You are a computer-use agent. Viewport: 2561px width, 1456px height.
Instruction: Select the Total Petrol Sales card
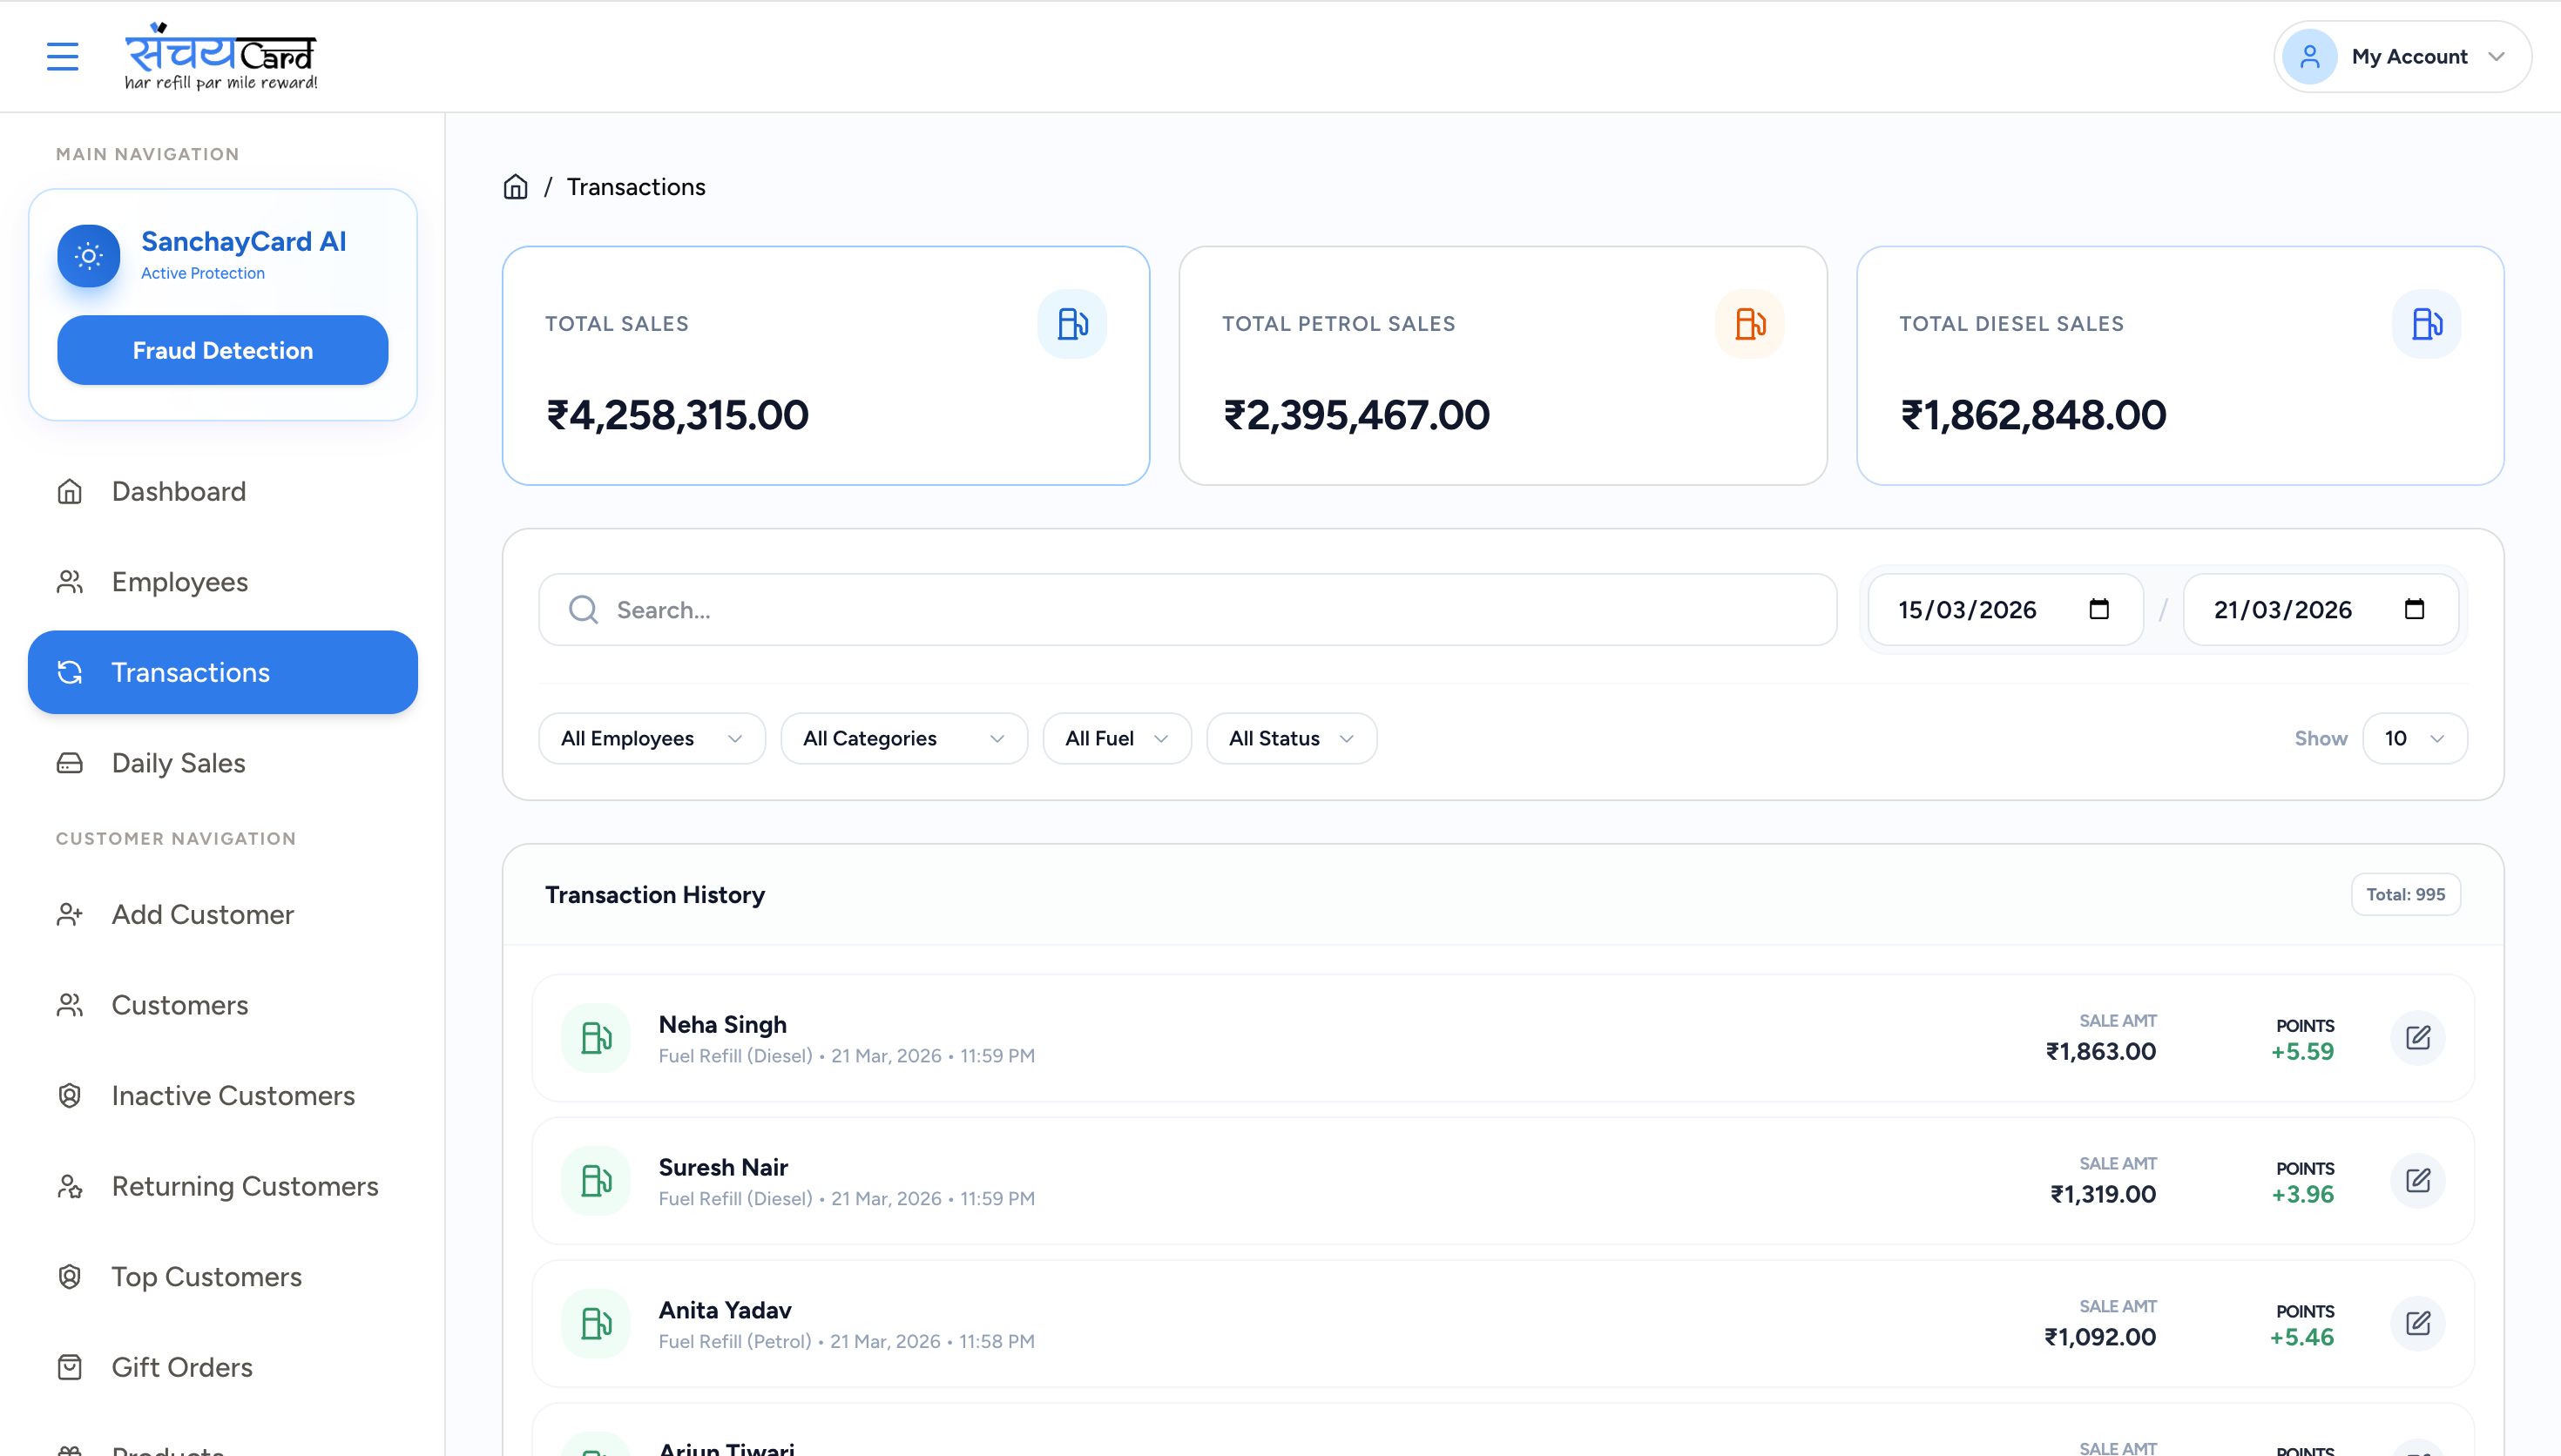1503,366
